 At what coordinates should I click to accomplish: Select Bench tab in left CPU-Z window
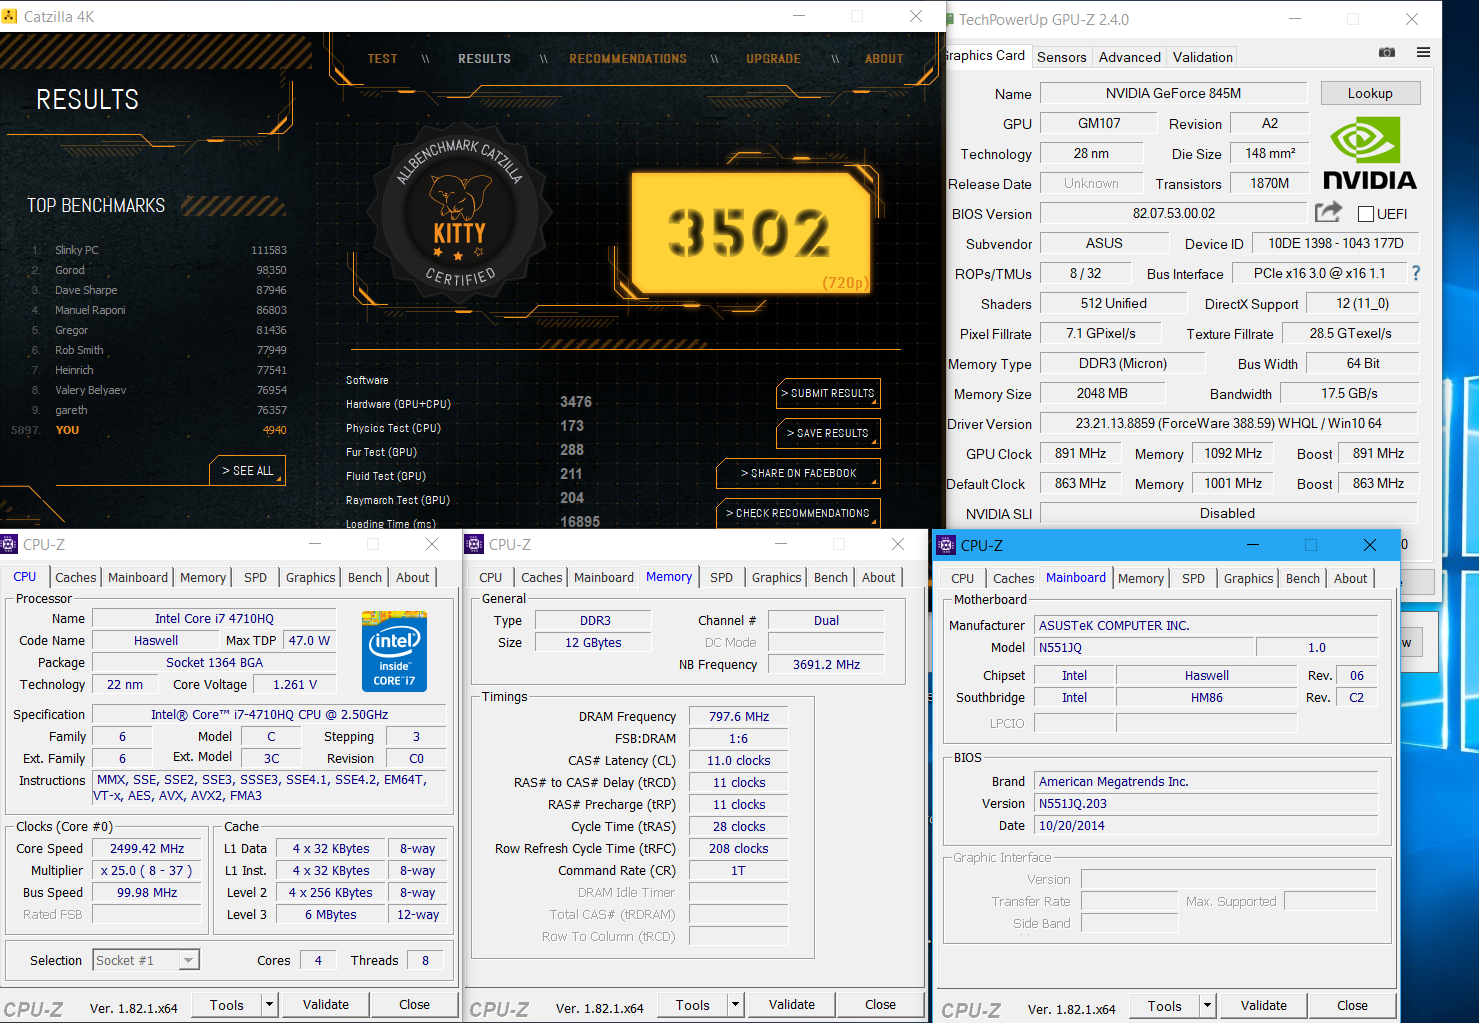[364, 577]
